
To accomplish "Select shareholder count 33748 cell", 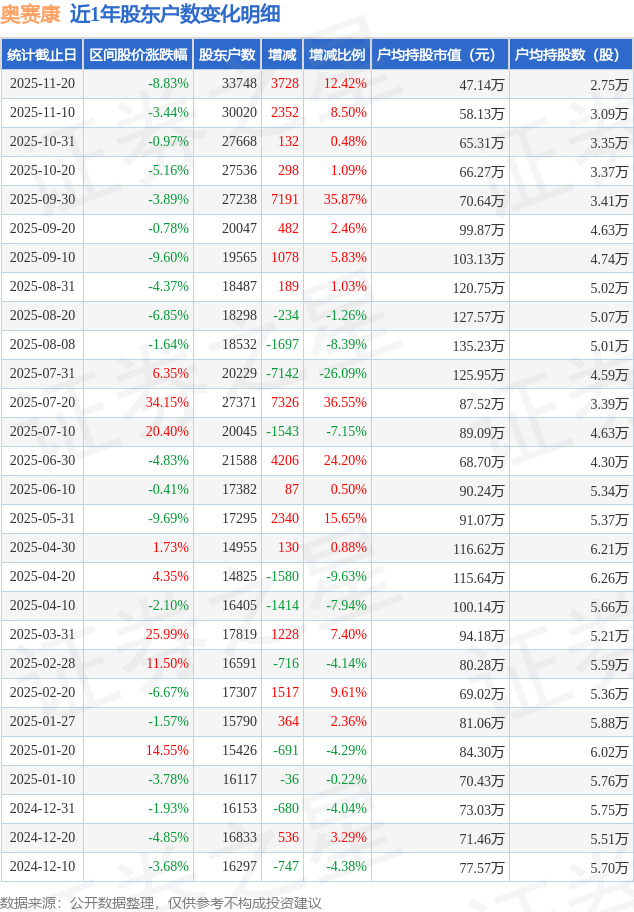I will tap(239, 84).
